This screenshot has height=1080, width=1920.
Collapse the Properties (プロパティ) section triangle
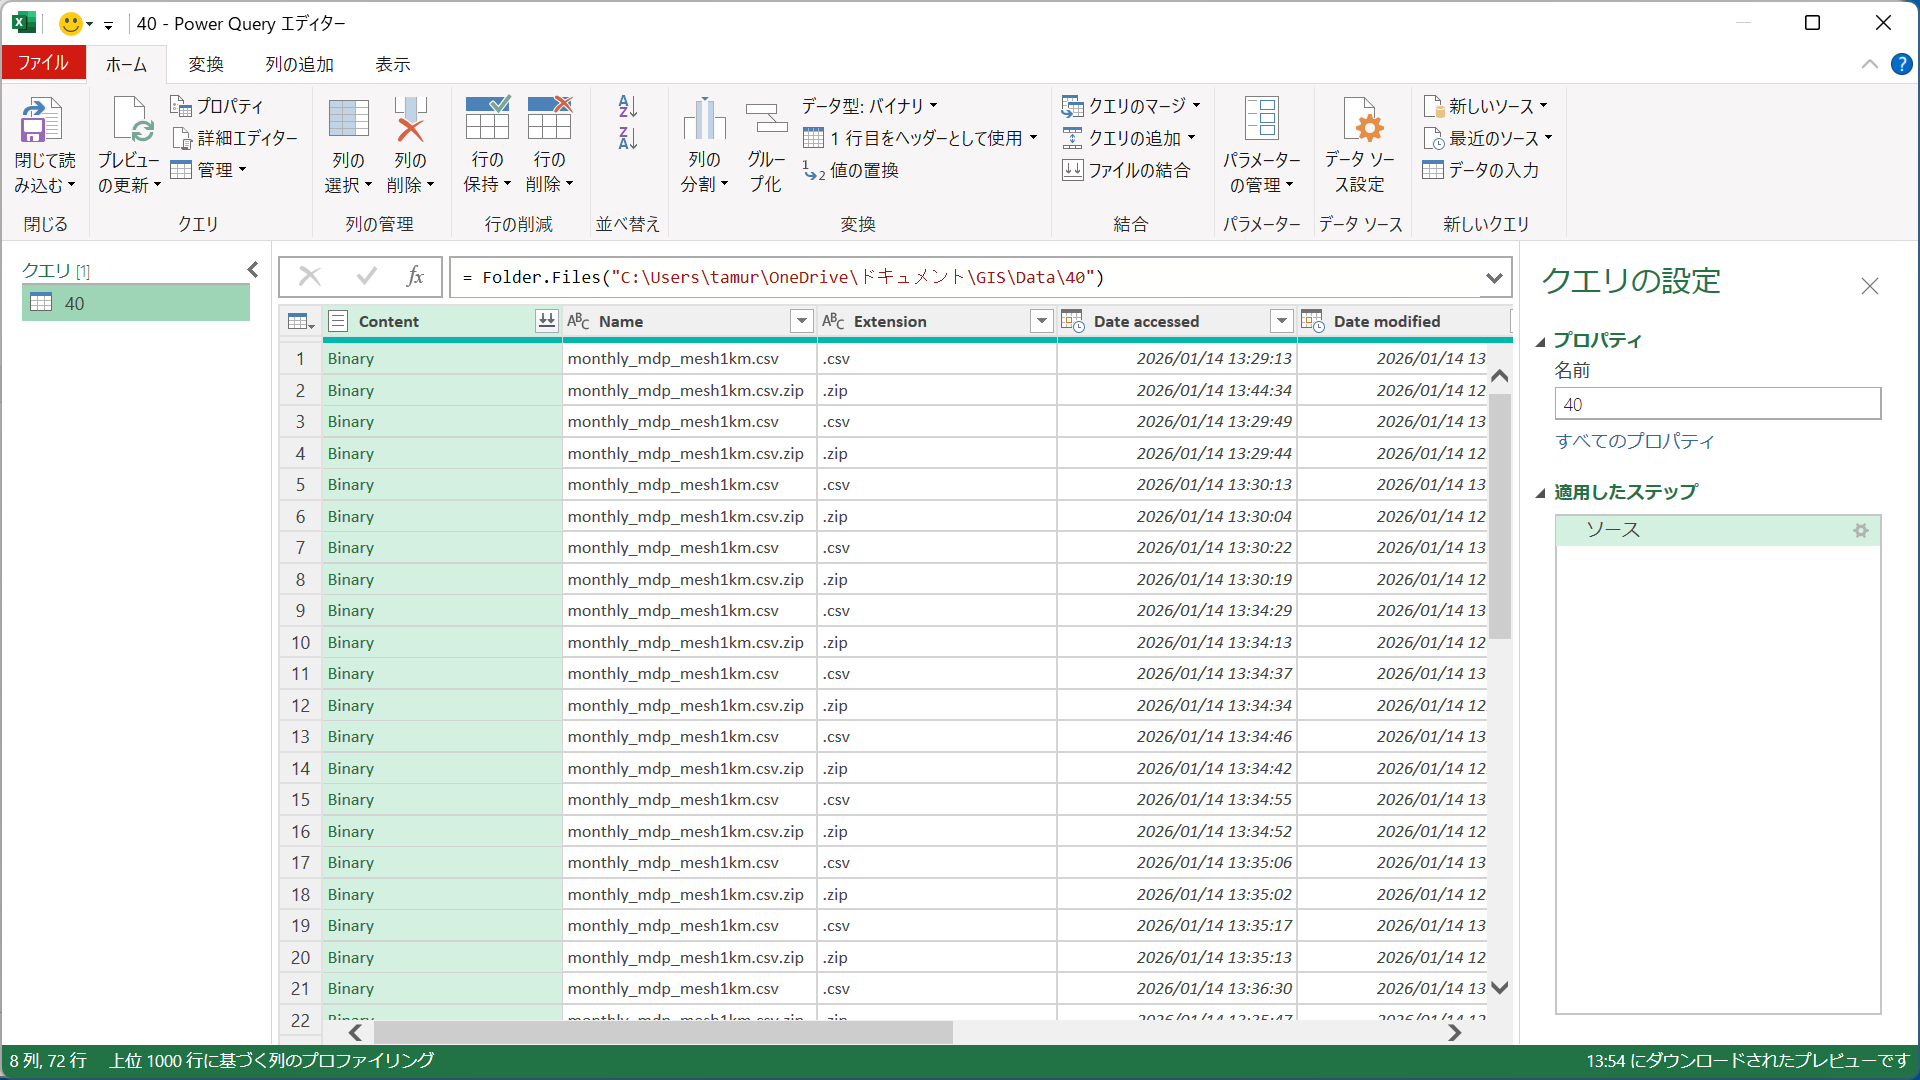pyautogui.click(x=1541, y=342)
